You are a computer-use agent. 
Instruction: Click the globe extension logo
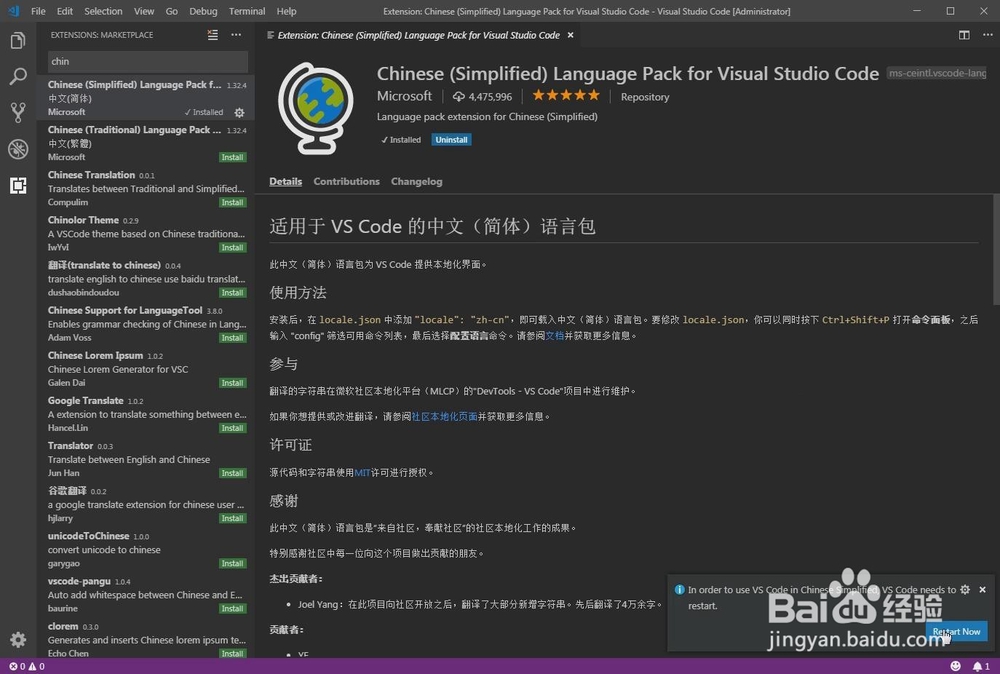coord(316,108)
